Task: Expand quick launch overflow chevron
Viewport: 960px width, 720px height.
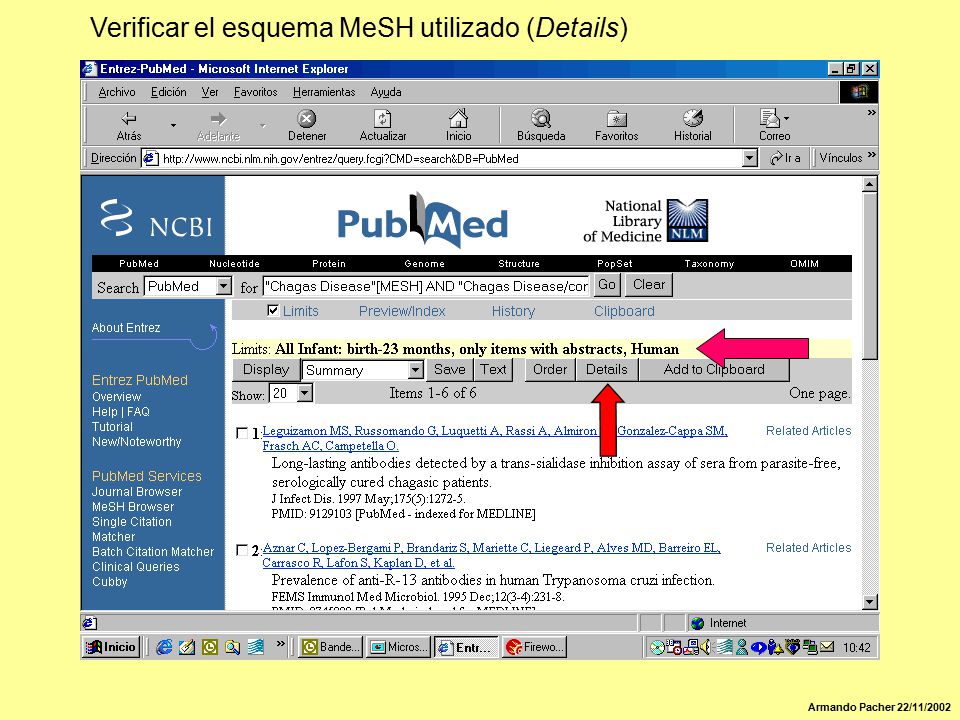Action: pyautogui.click(x=280, y=643)
